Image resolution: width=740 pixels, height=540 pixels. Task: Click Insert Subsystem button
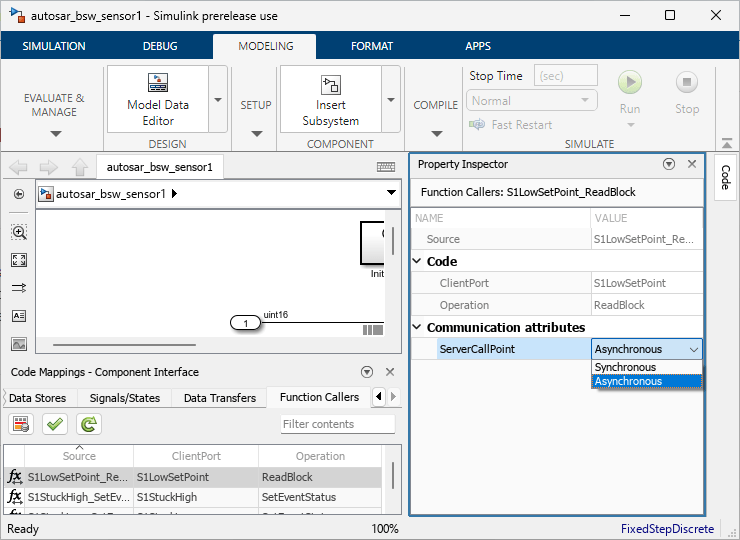pos(330,98)
